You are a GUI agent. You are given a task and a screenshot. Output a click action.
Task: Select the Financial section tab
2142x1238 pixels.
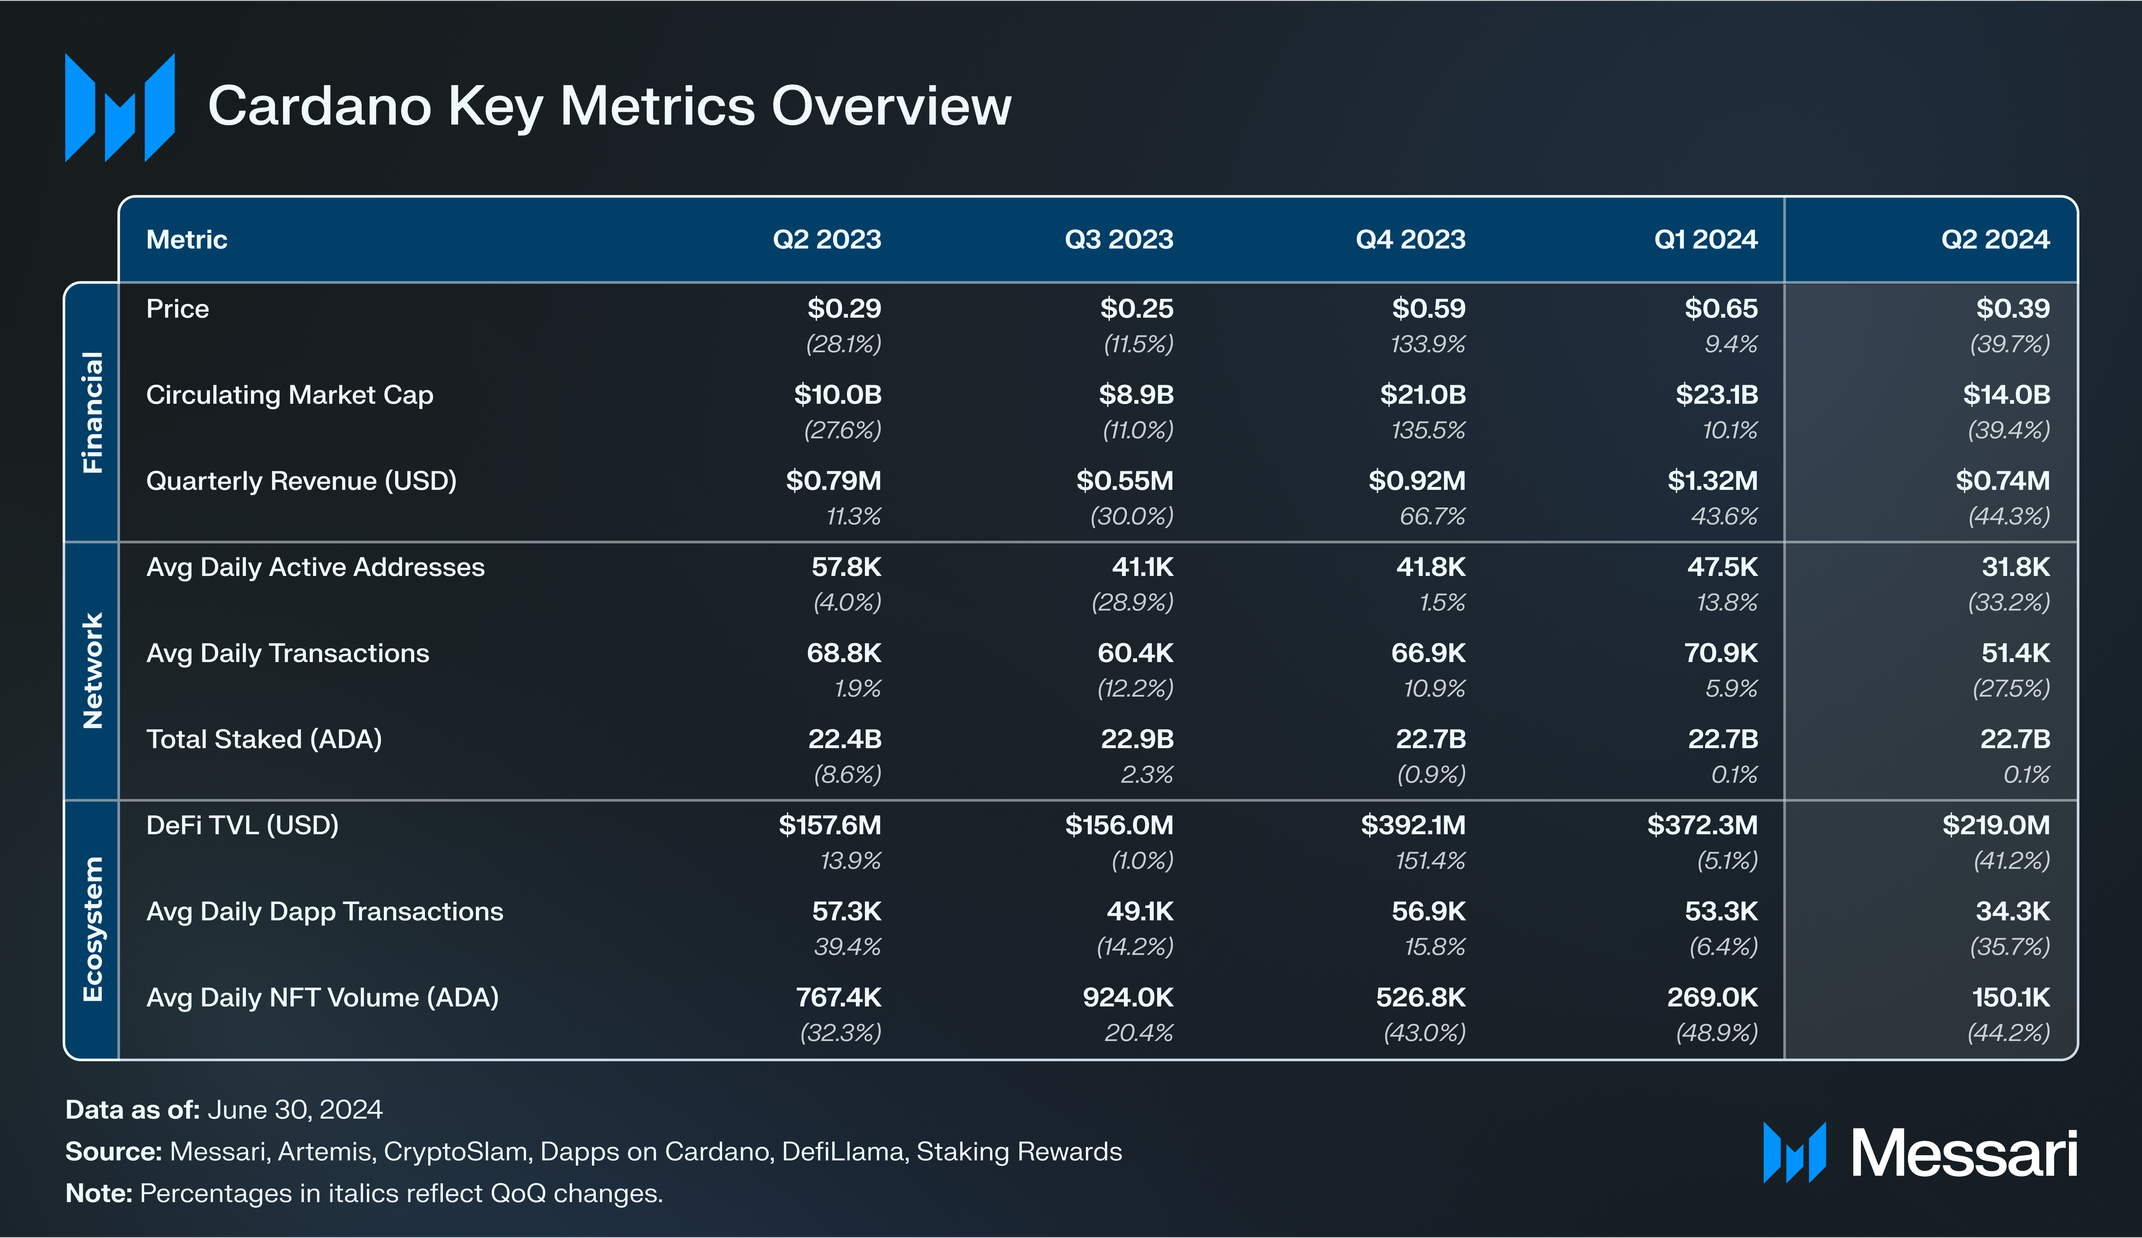[x=92, y=412]
